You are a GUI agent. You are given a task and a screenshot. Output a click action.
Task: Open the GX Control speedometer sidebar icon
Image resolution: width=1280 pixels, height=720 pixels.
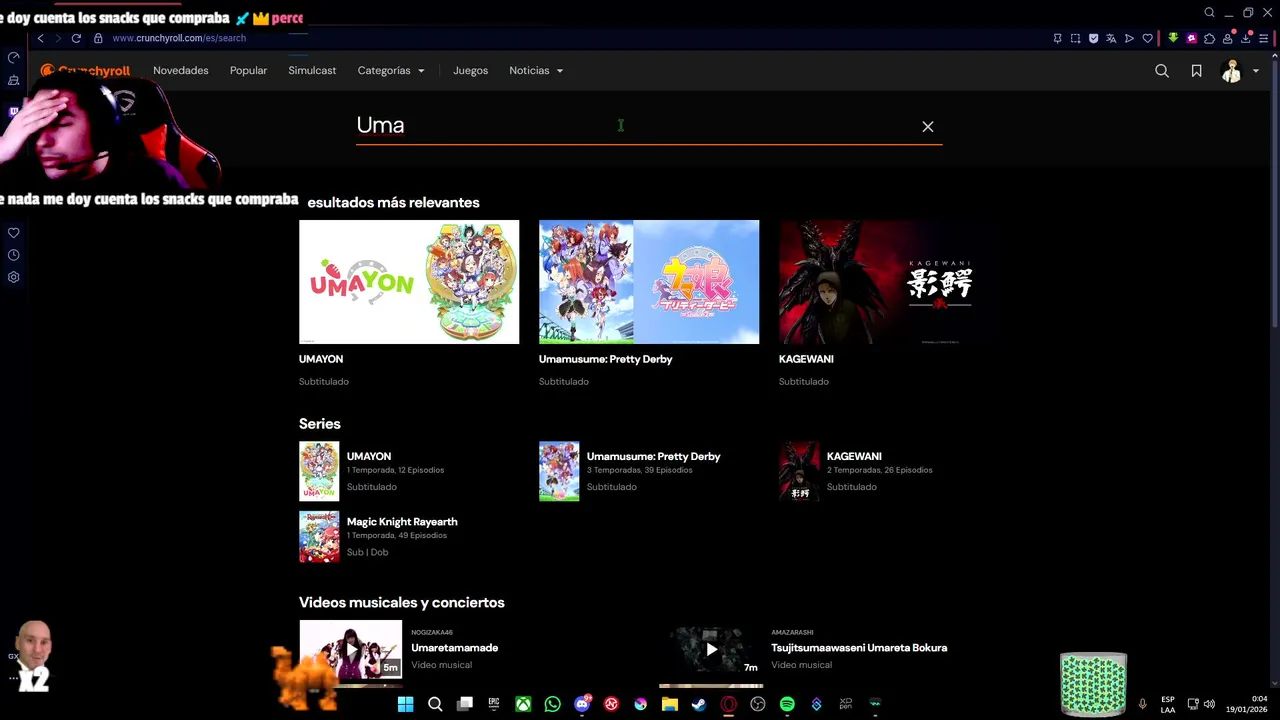[x=13, y=58]
